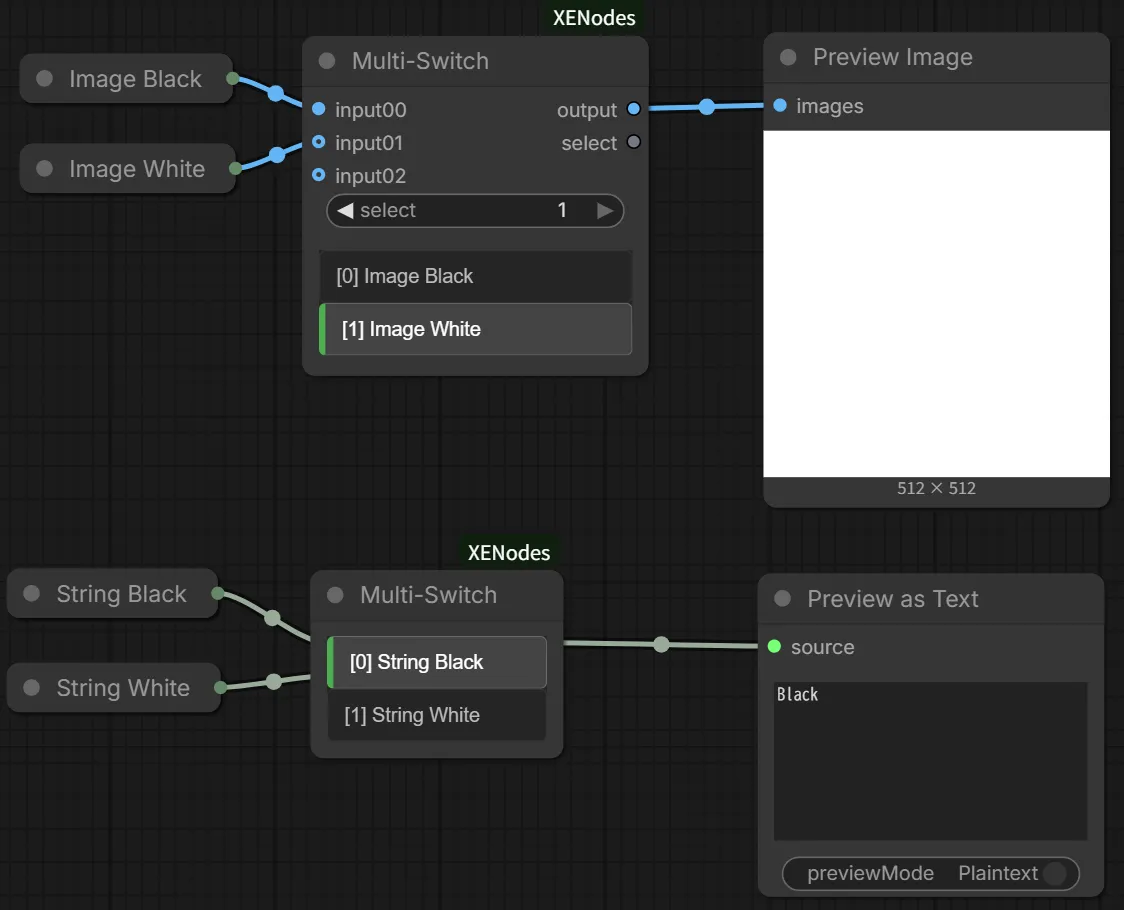Click the Preview as Text node's collapse dot
Screen dimensions: 1124x910
click(x=783, y=599)
